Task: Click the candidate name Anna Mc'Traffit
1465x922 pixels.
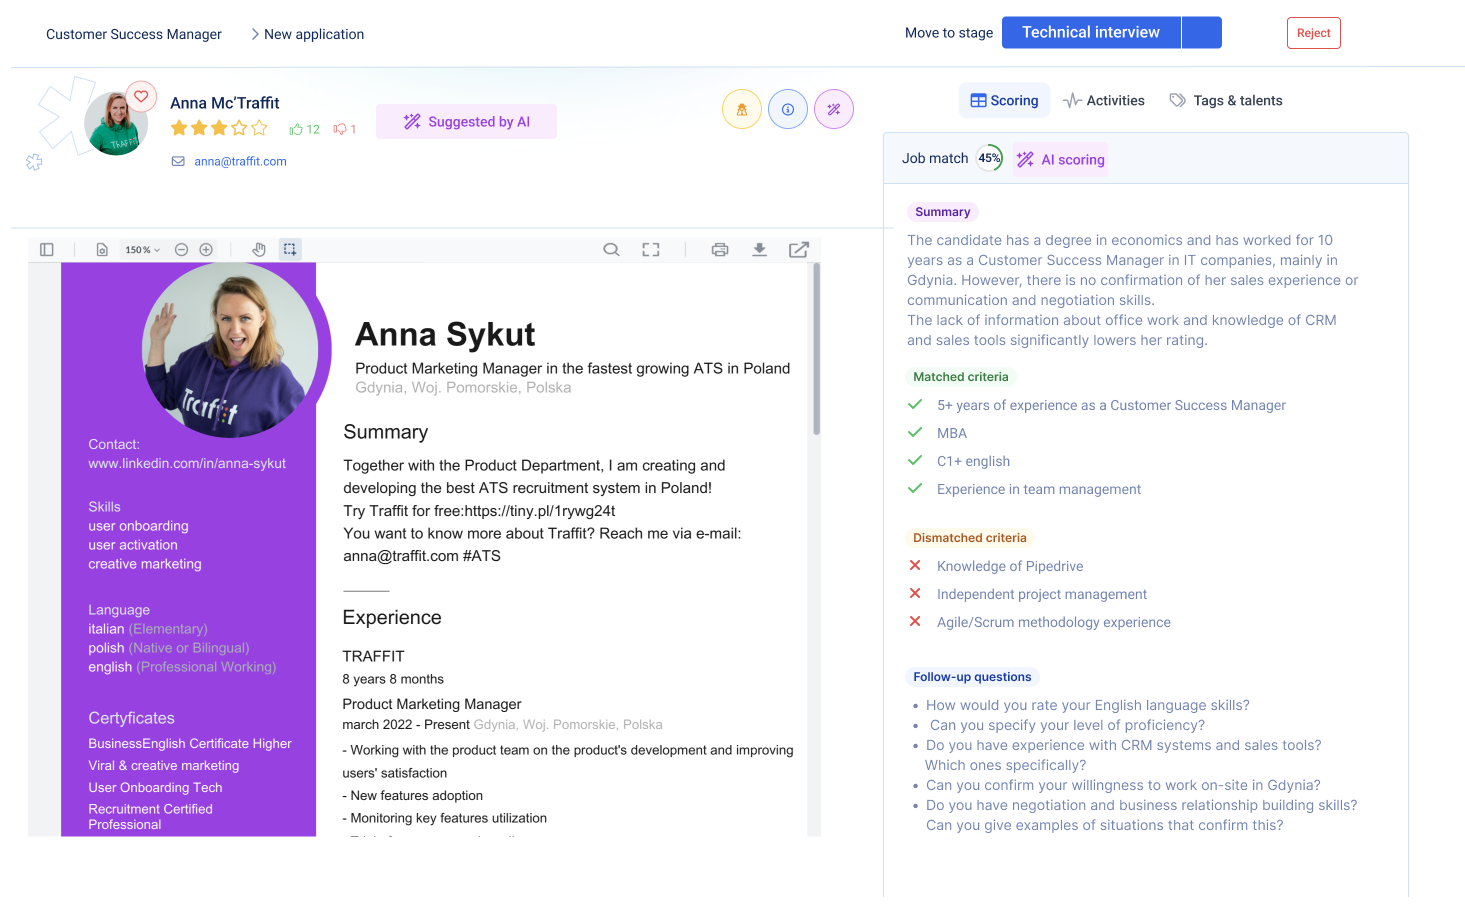Action: click(x=225, y=103)
